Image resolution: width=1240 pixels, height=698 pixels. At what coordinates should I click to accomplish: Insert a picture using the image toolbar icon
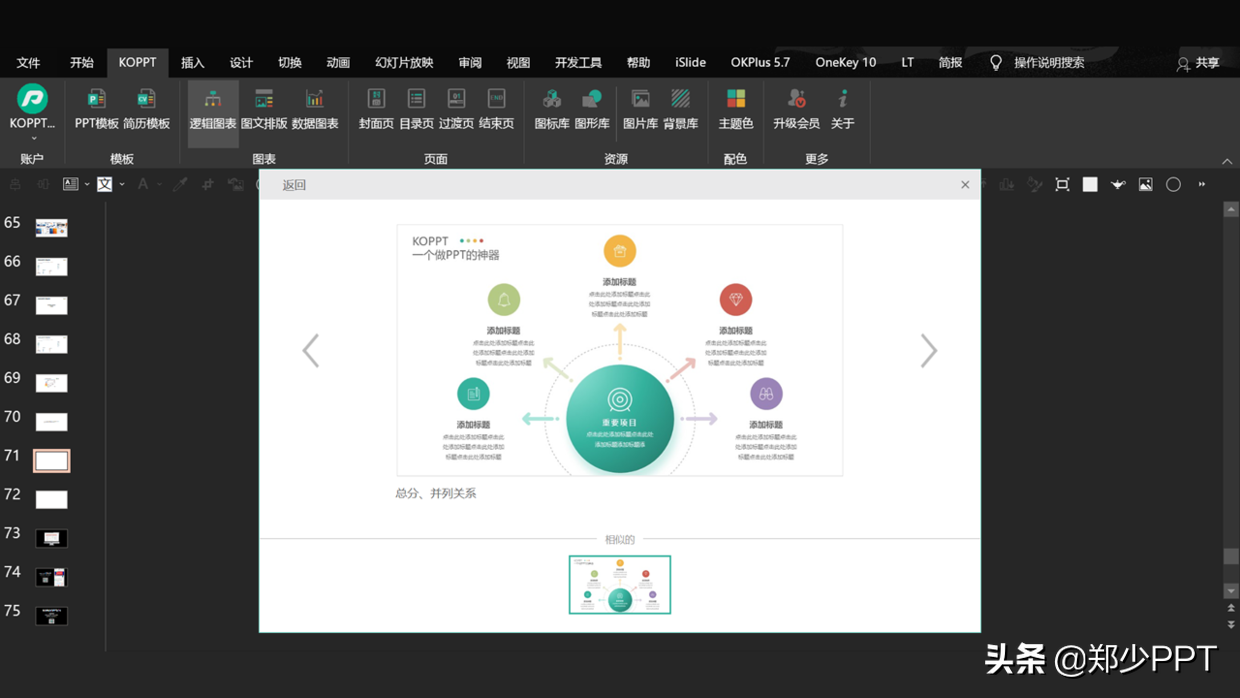(1146, 184)
